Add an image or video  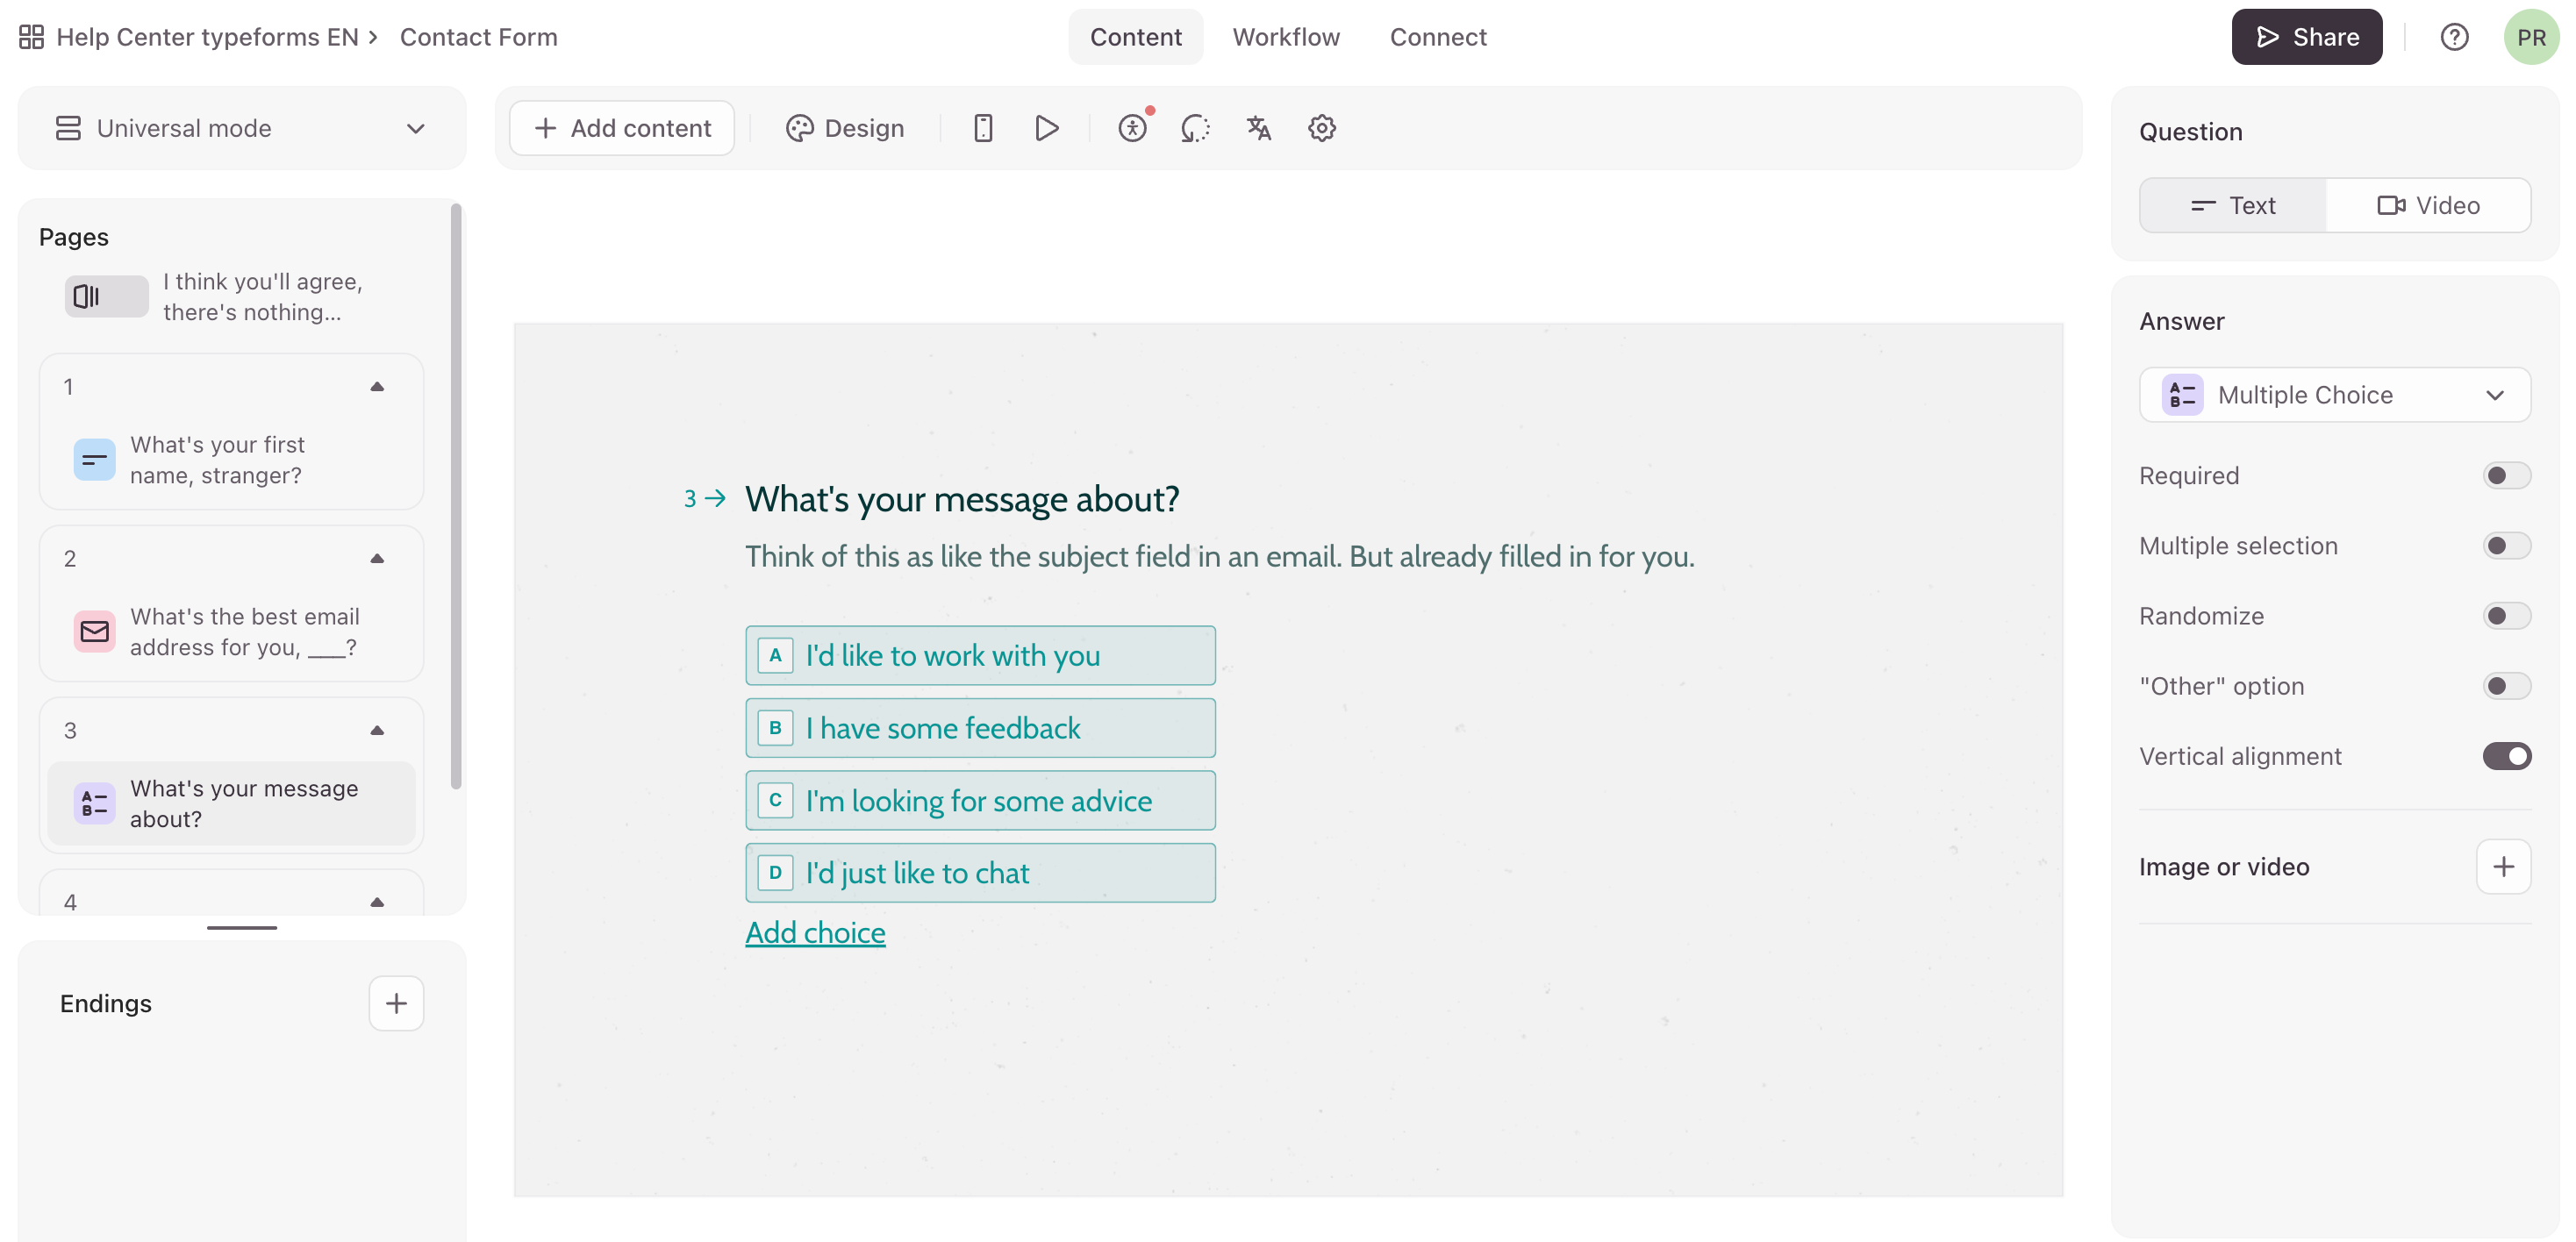point(2503,866)
